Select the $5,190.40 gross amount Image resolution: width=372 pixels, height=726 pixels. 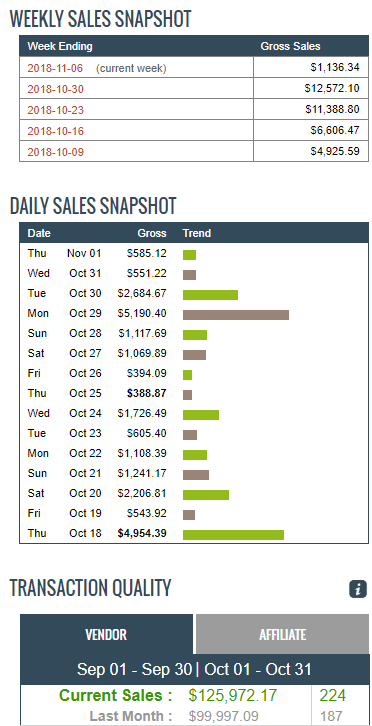[x=142, y=313]
